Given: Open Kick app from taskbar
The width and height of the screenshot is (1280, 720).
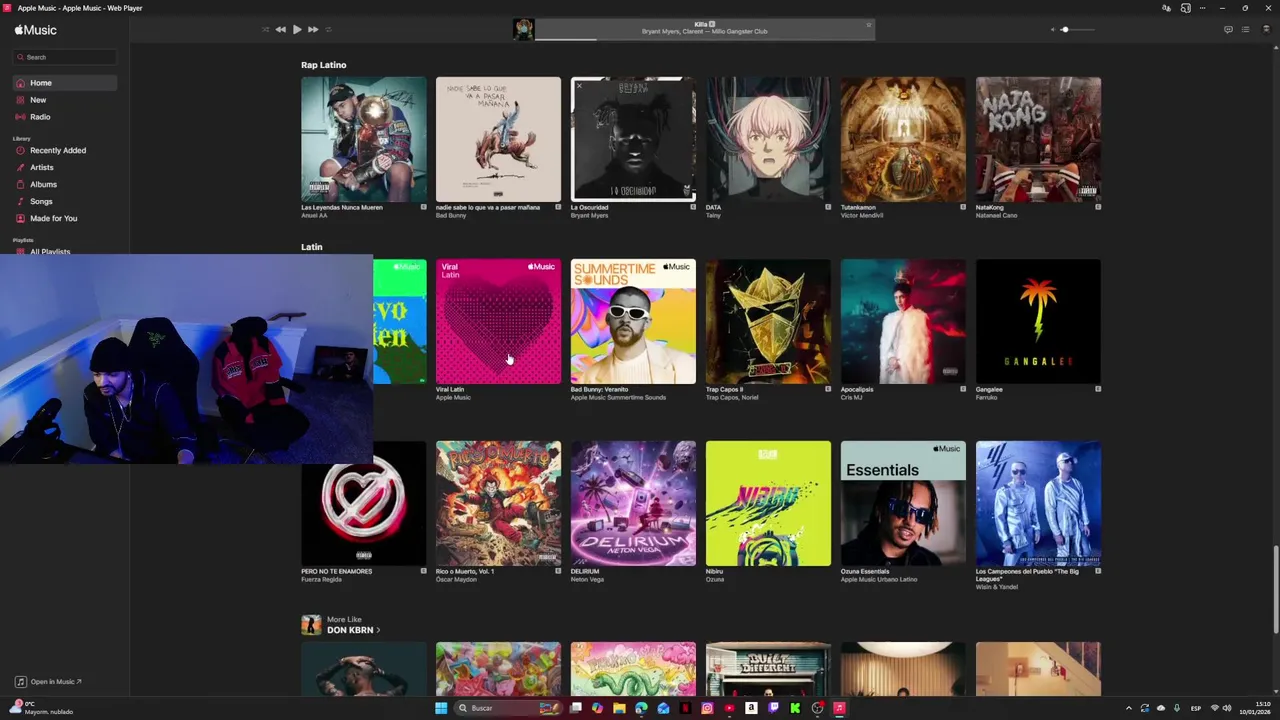Looking at the screenshot, I should point(795,708).
